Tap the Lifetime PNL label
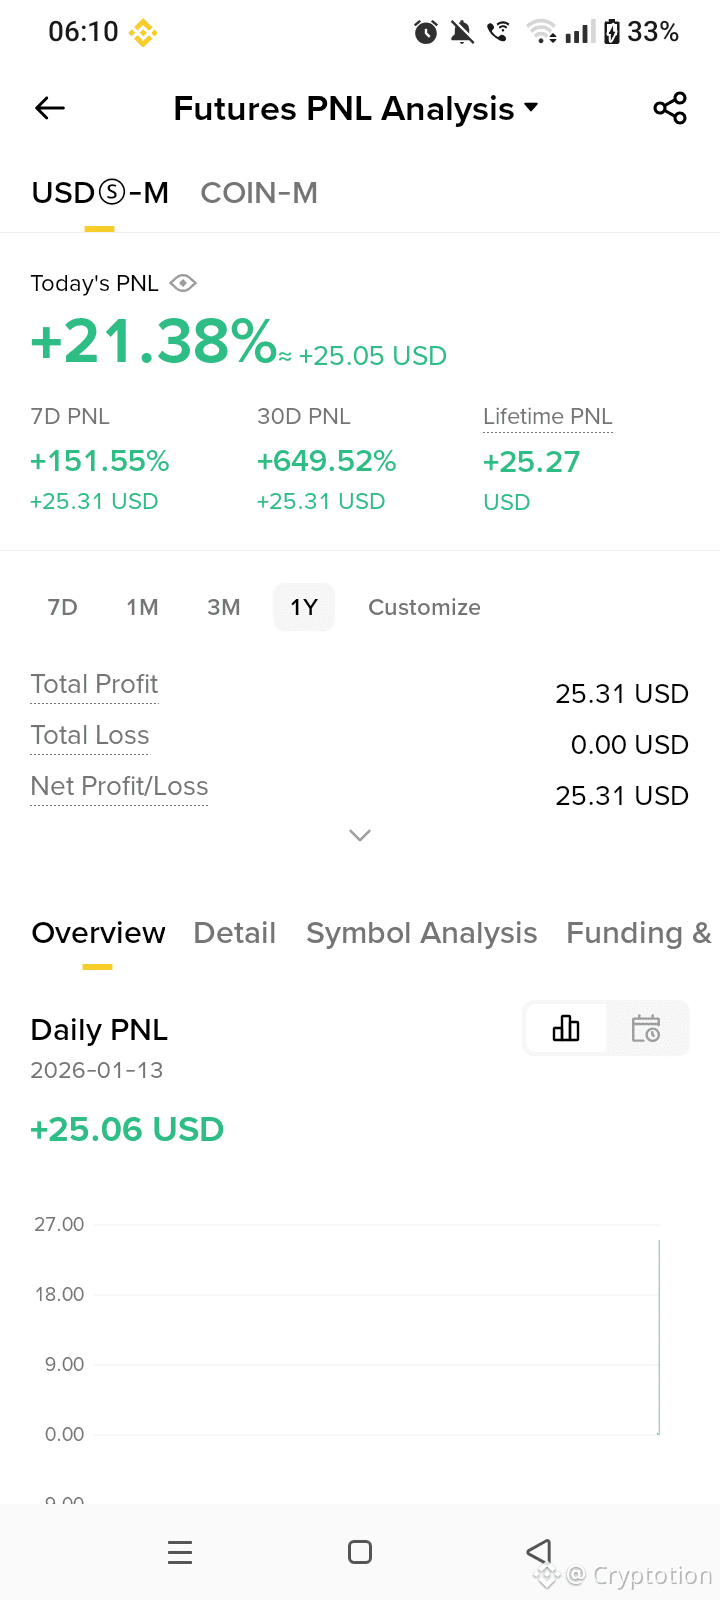This screenshot has height=1600, width=720. click(x=548, y=416)
